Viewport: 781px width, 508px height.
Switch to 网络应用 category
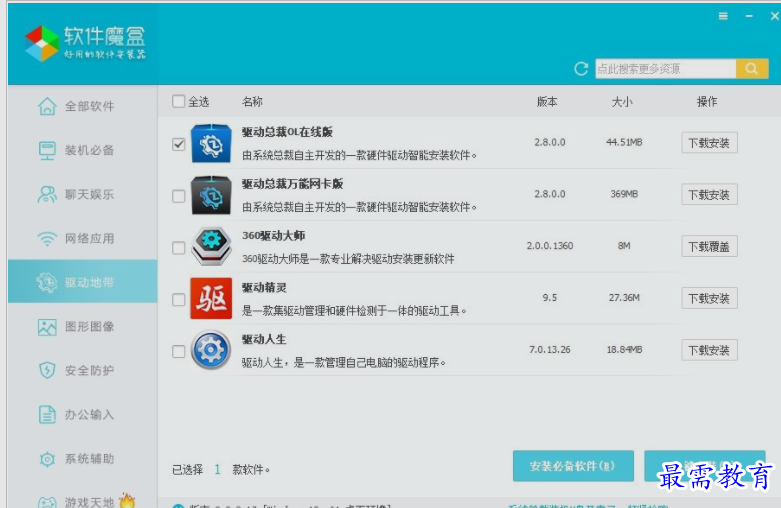coord(83,239)
